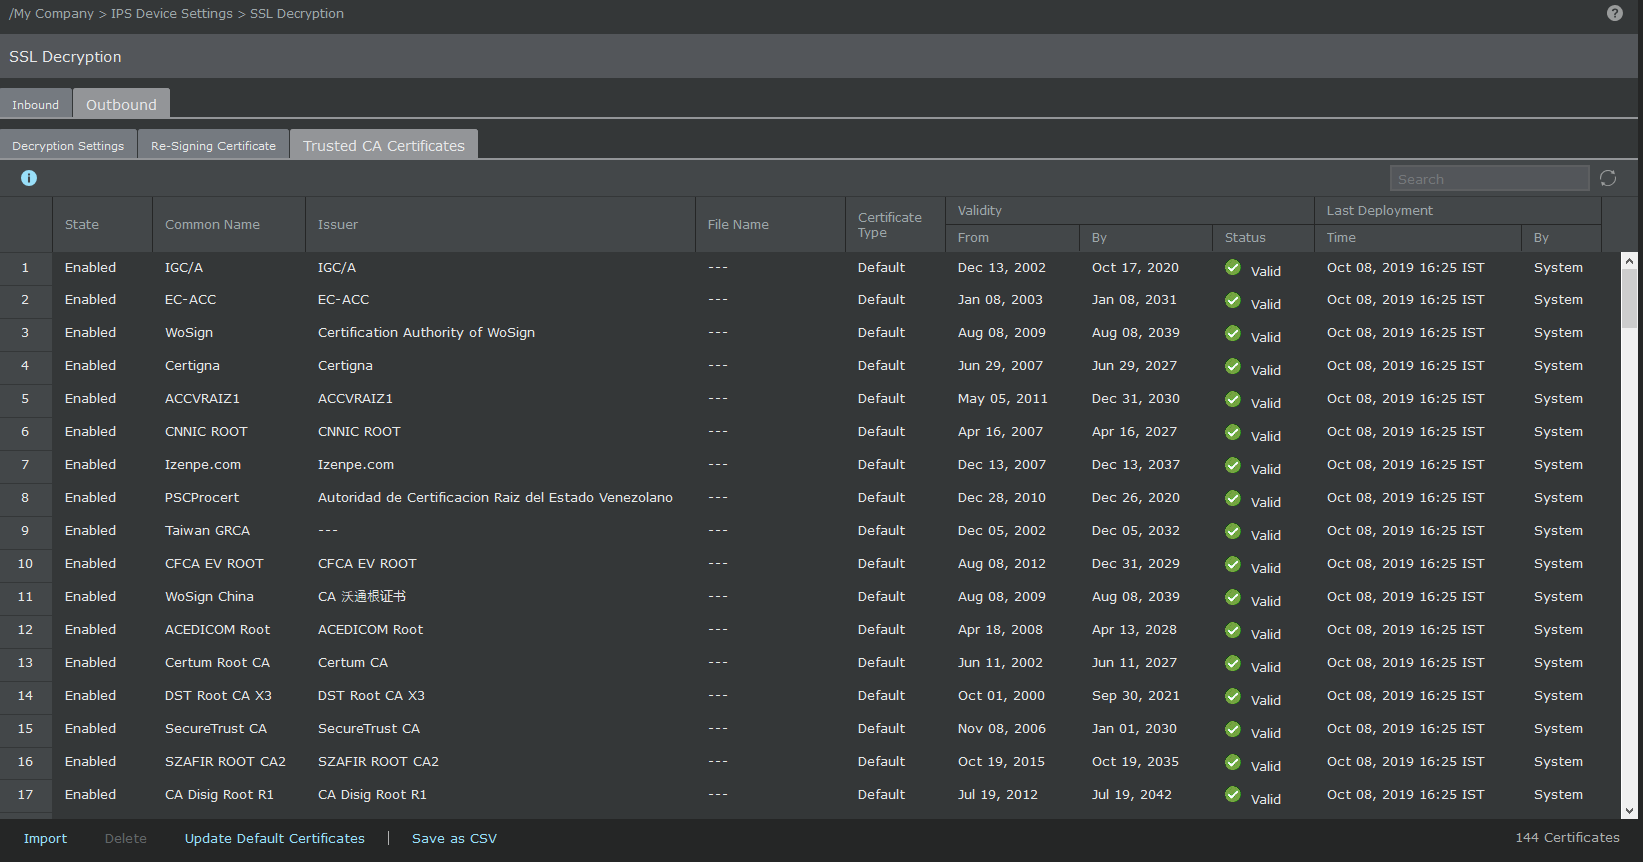Open the help question mark icon
1643x862 pixels.
coord(1615,13)
